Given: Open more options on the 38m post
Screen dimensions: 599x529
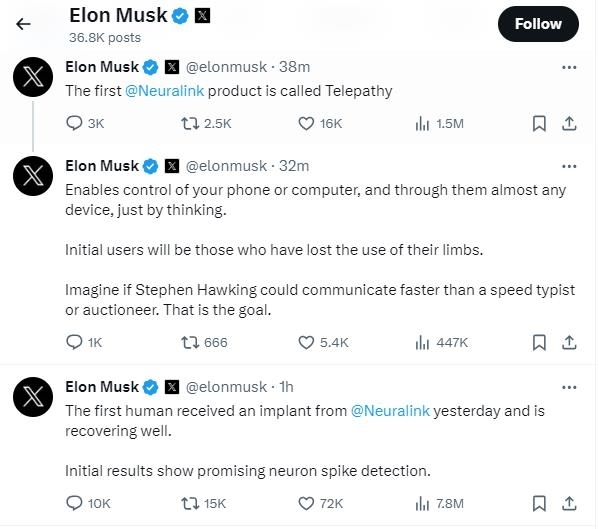Looking at the screenshot, I should point(569,68).
